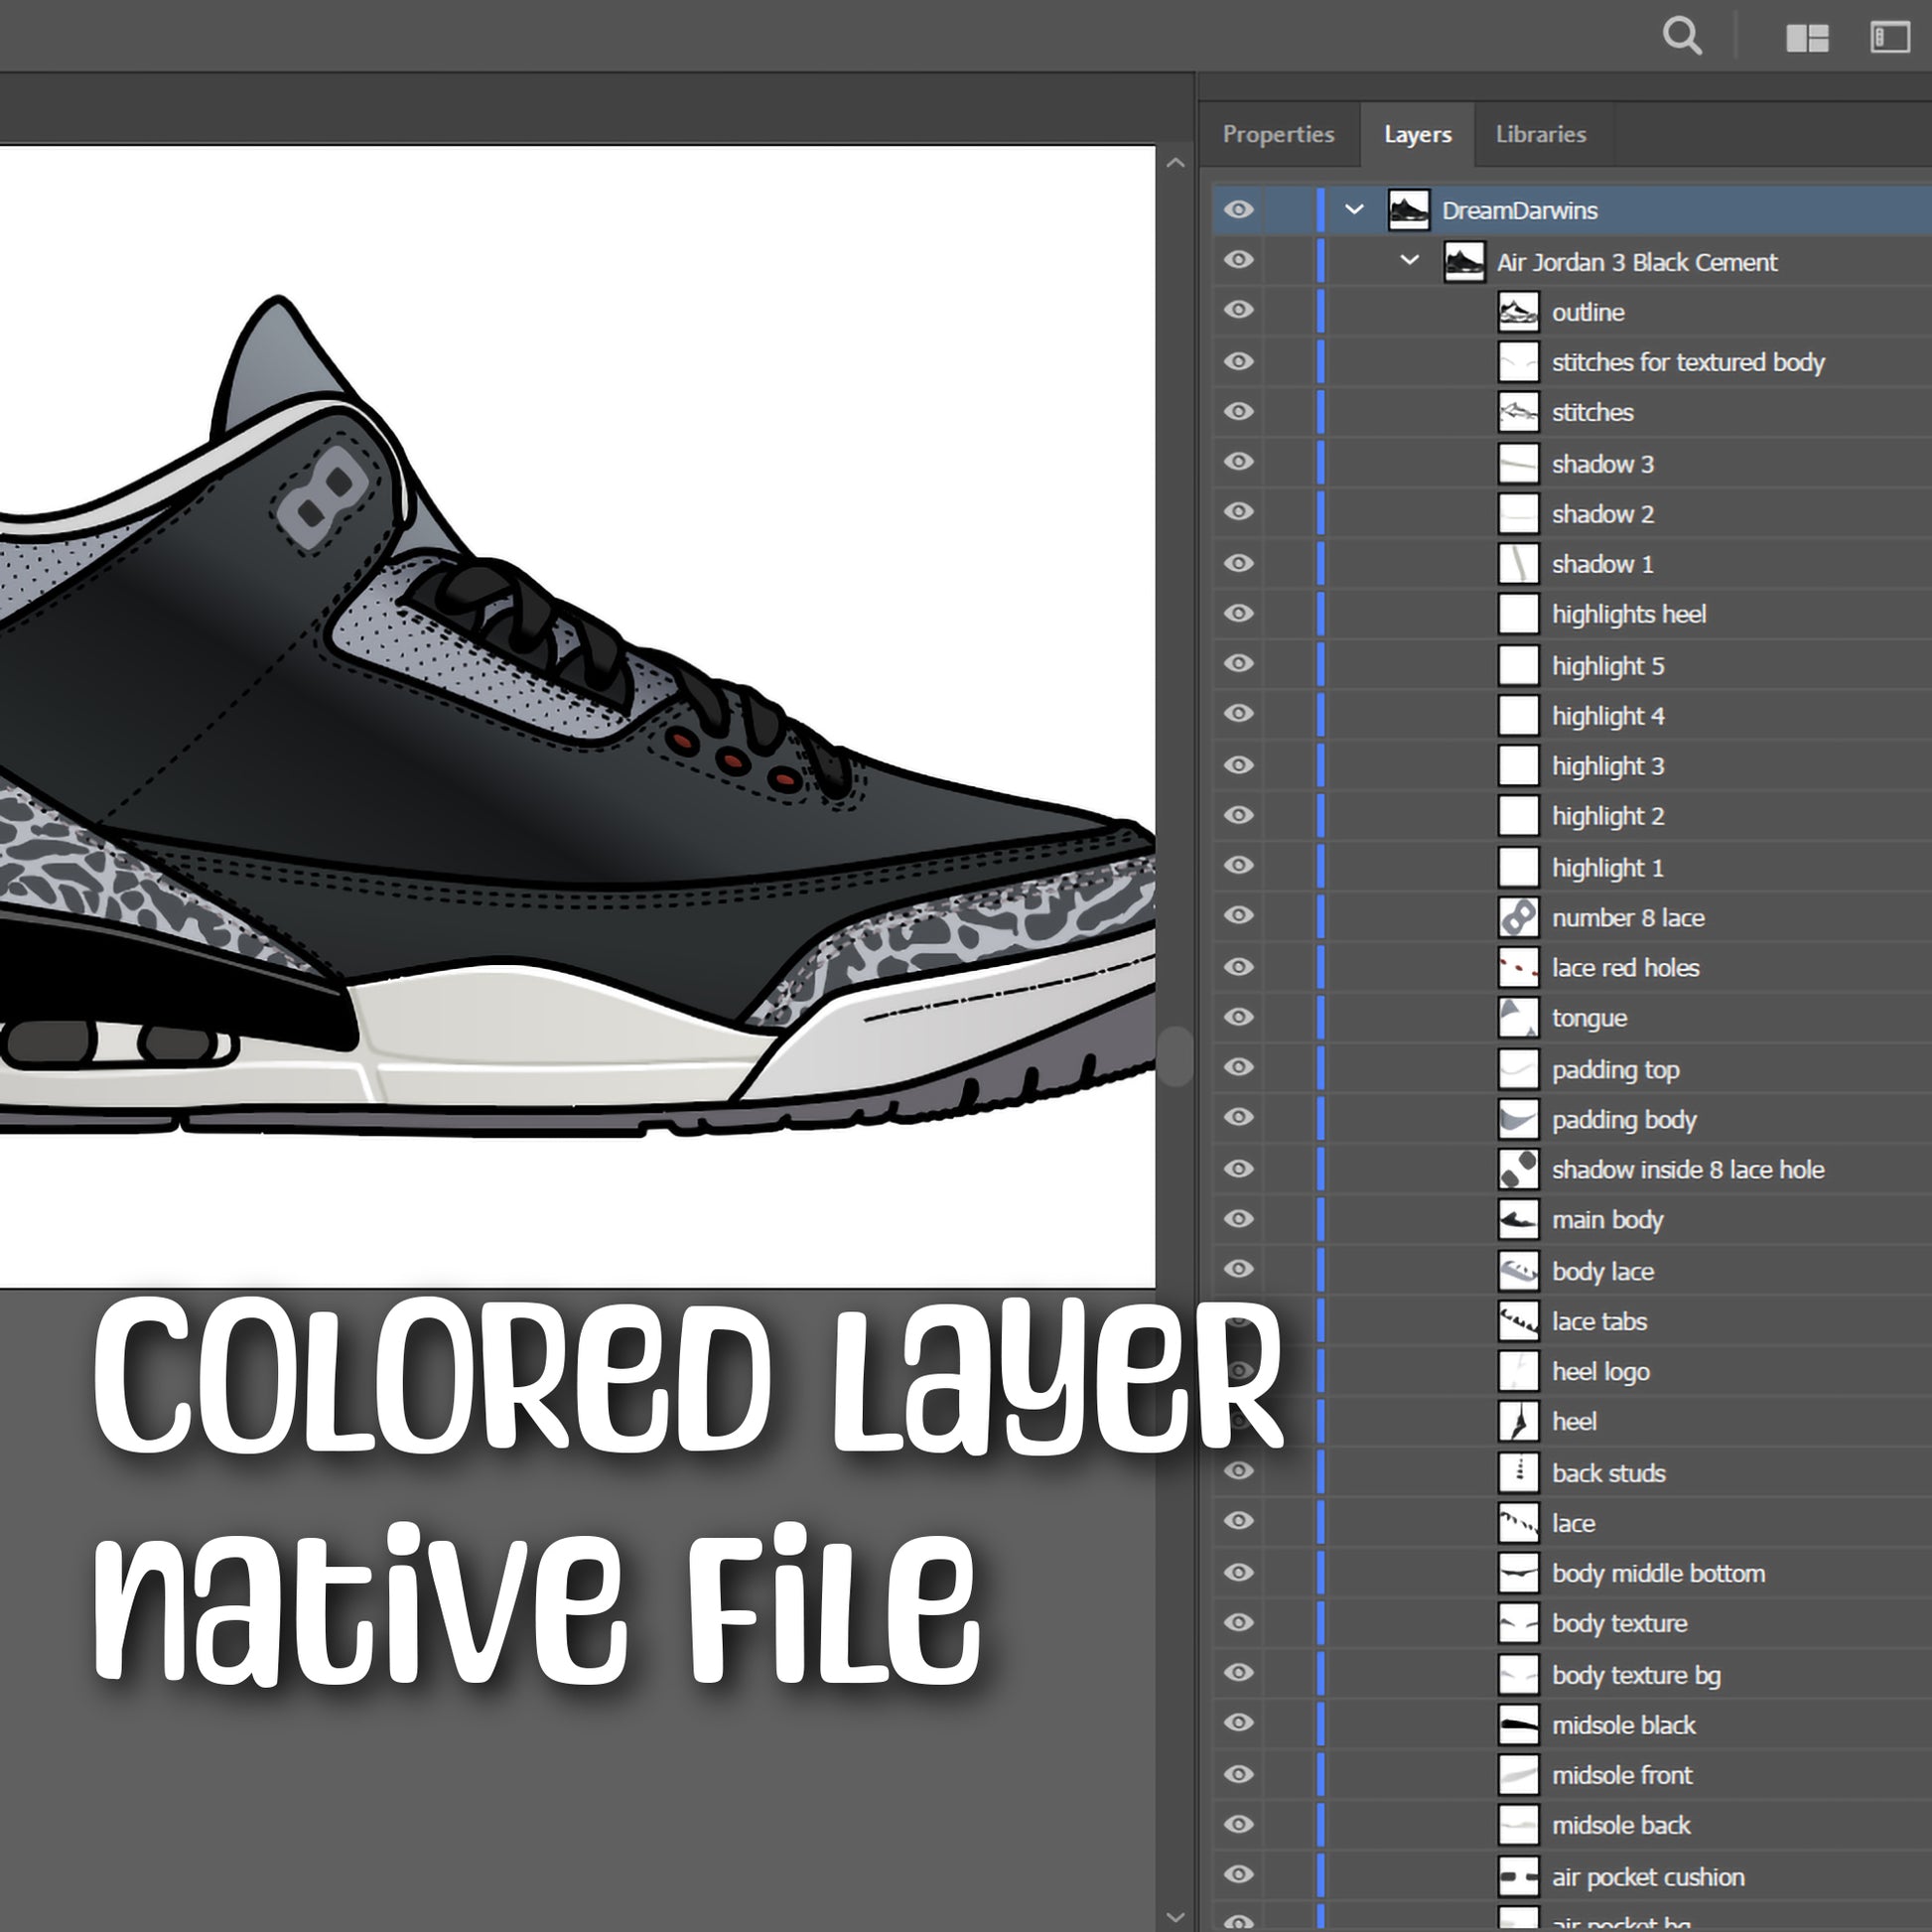Toggle visibility of shadow 3 layer
The image size is (1932, 1932).
(1238, 462)
